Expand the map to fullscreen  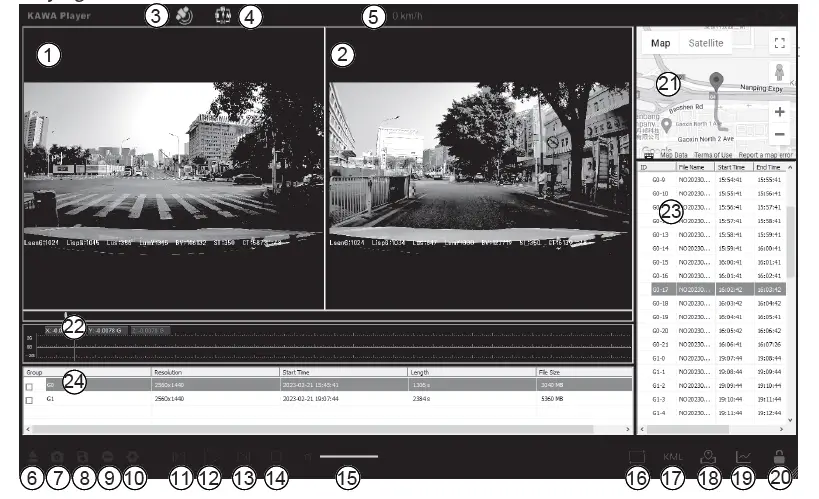point(780,43)
